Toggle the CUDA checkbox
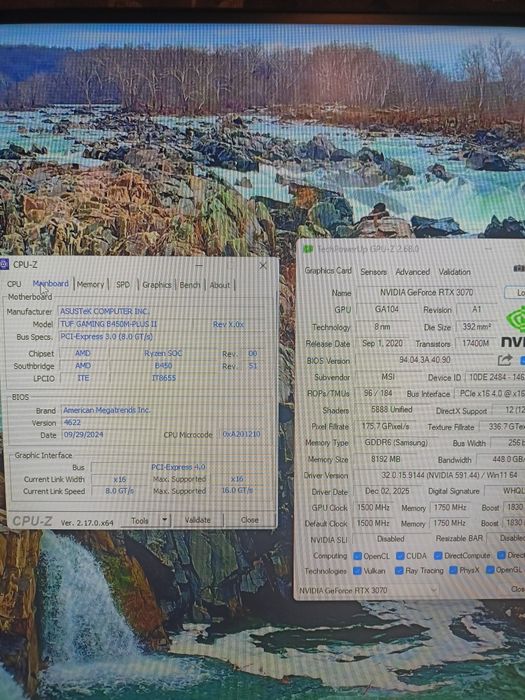This screenshot has width=525, height=700. (400, 556)
